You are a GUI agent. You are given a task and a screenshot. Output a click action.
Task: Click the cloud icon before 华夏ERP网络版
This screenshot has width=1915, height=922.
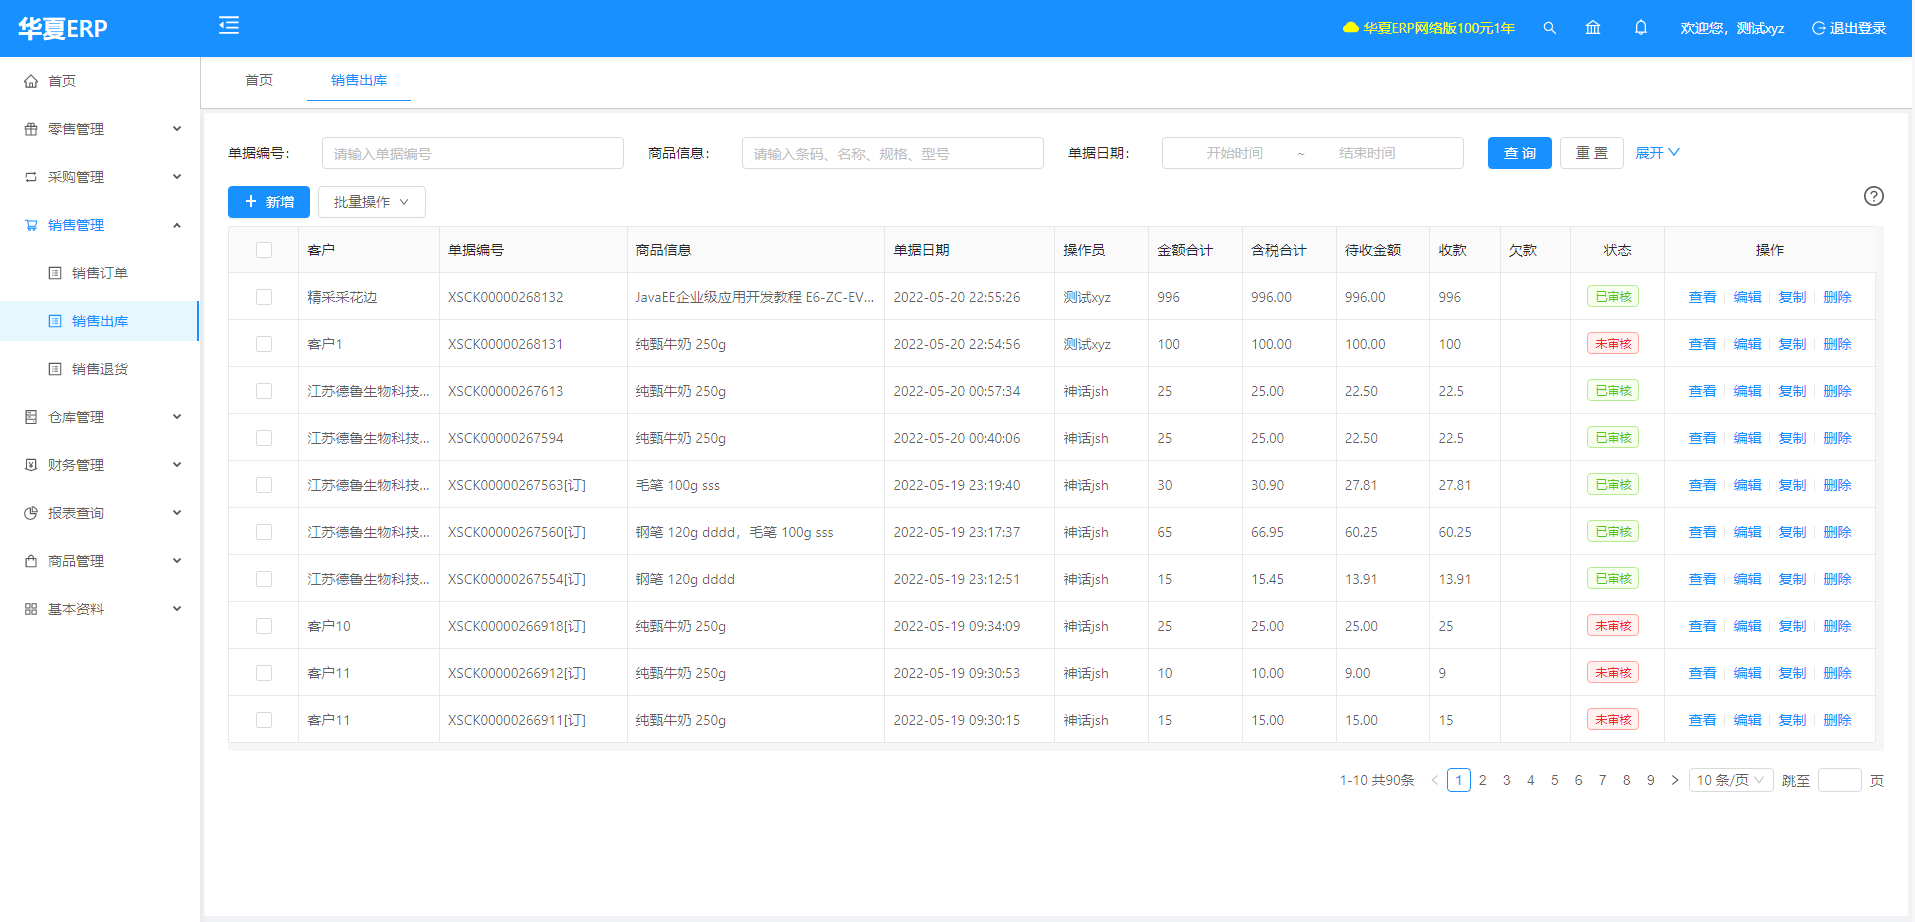point(1351,28)
